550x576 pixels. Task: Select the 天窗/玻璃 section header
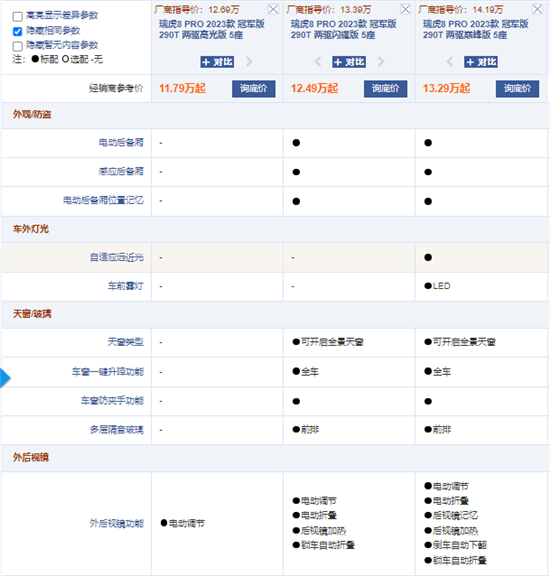[32, 314]
